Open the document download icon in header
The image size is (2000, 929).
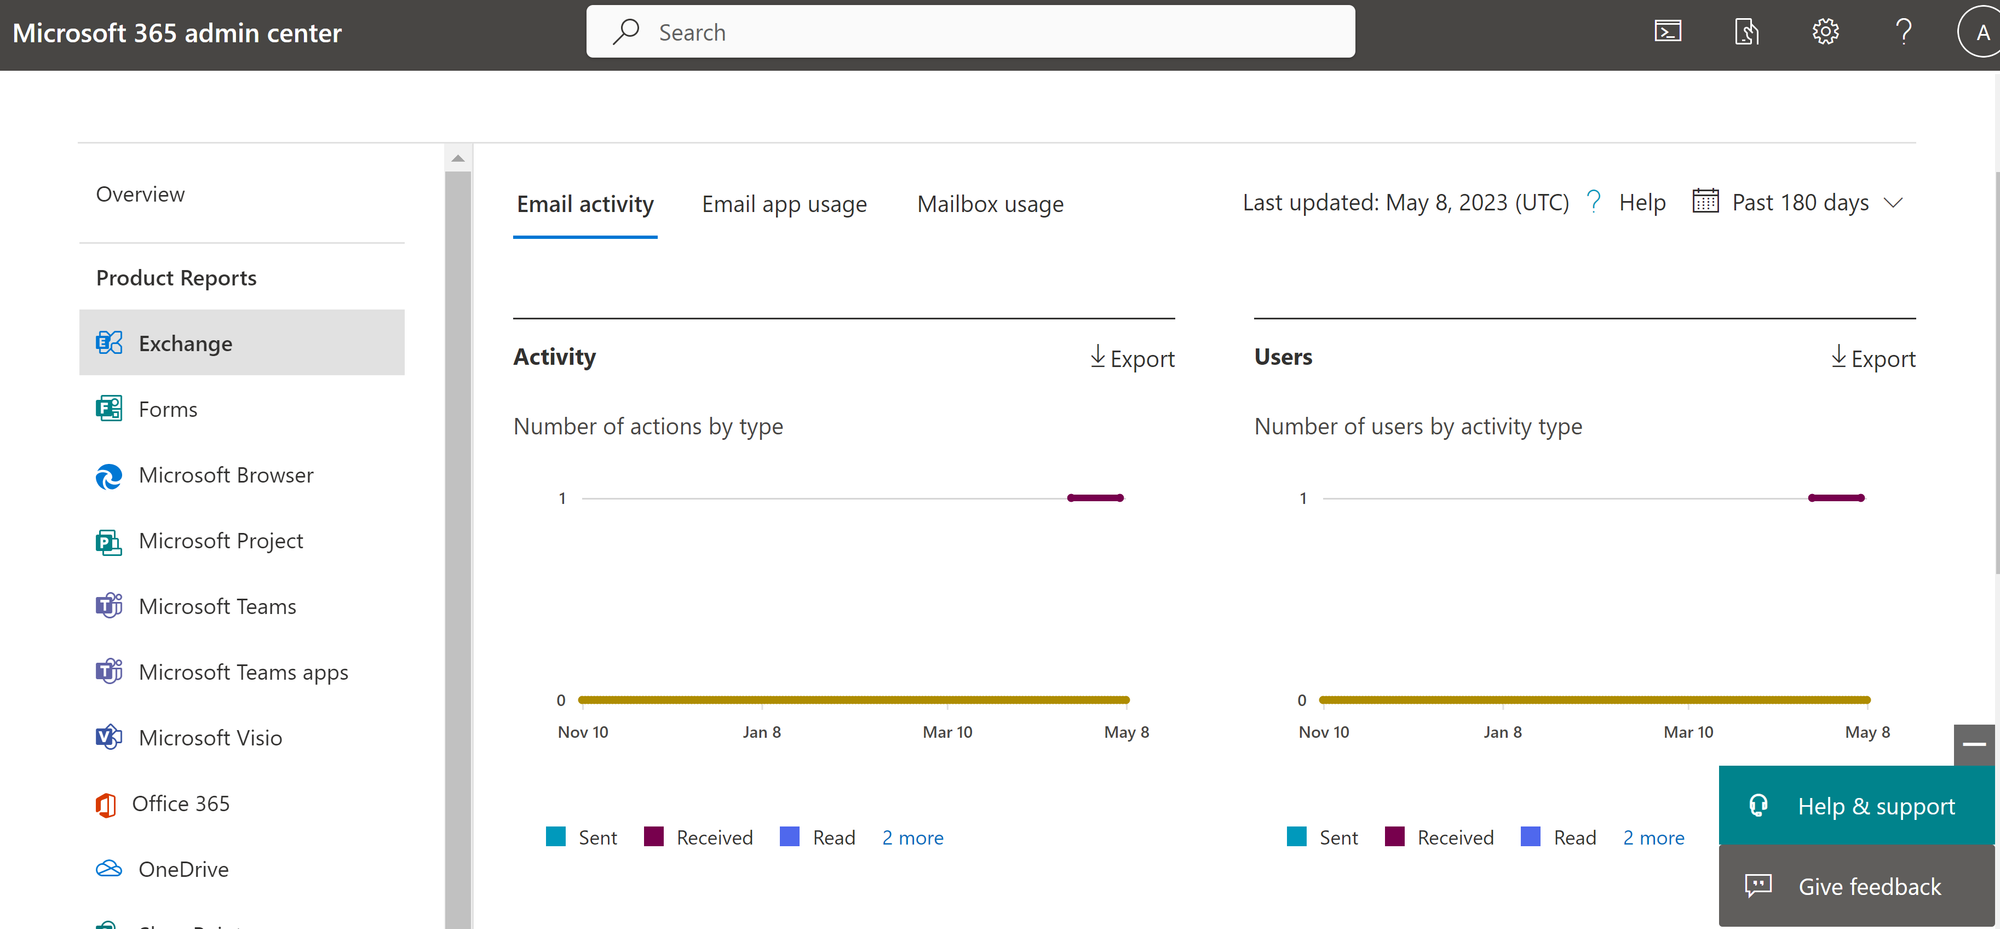tap(1747, 32)
